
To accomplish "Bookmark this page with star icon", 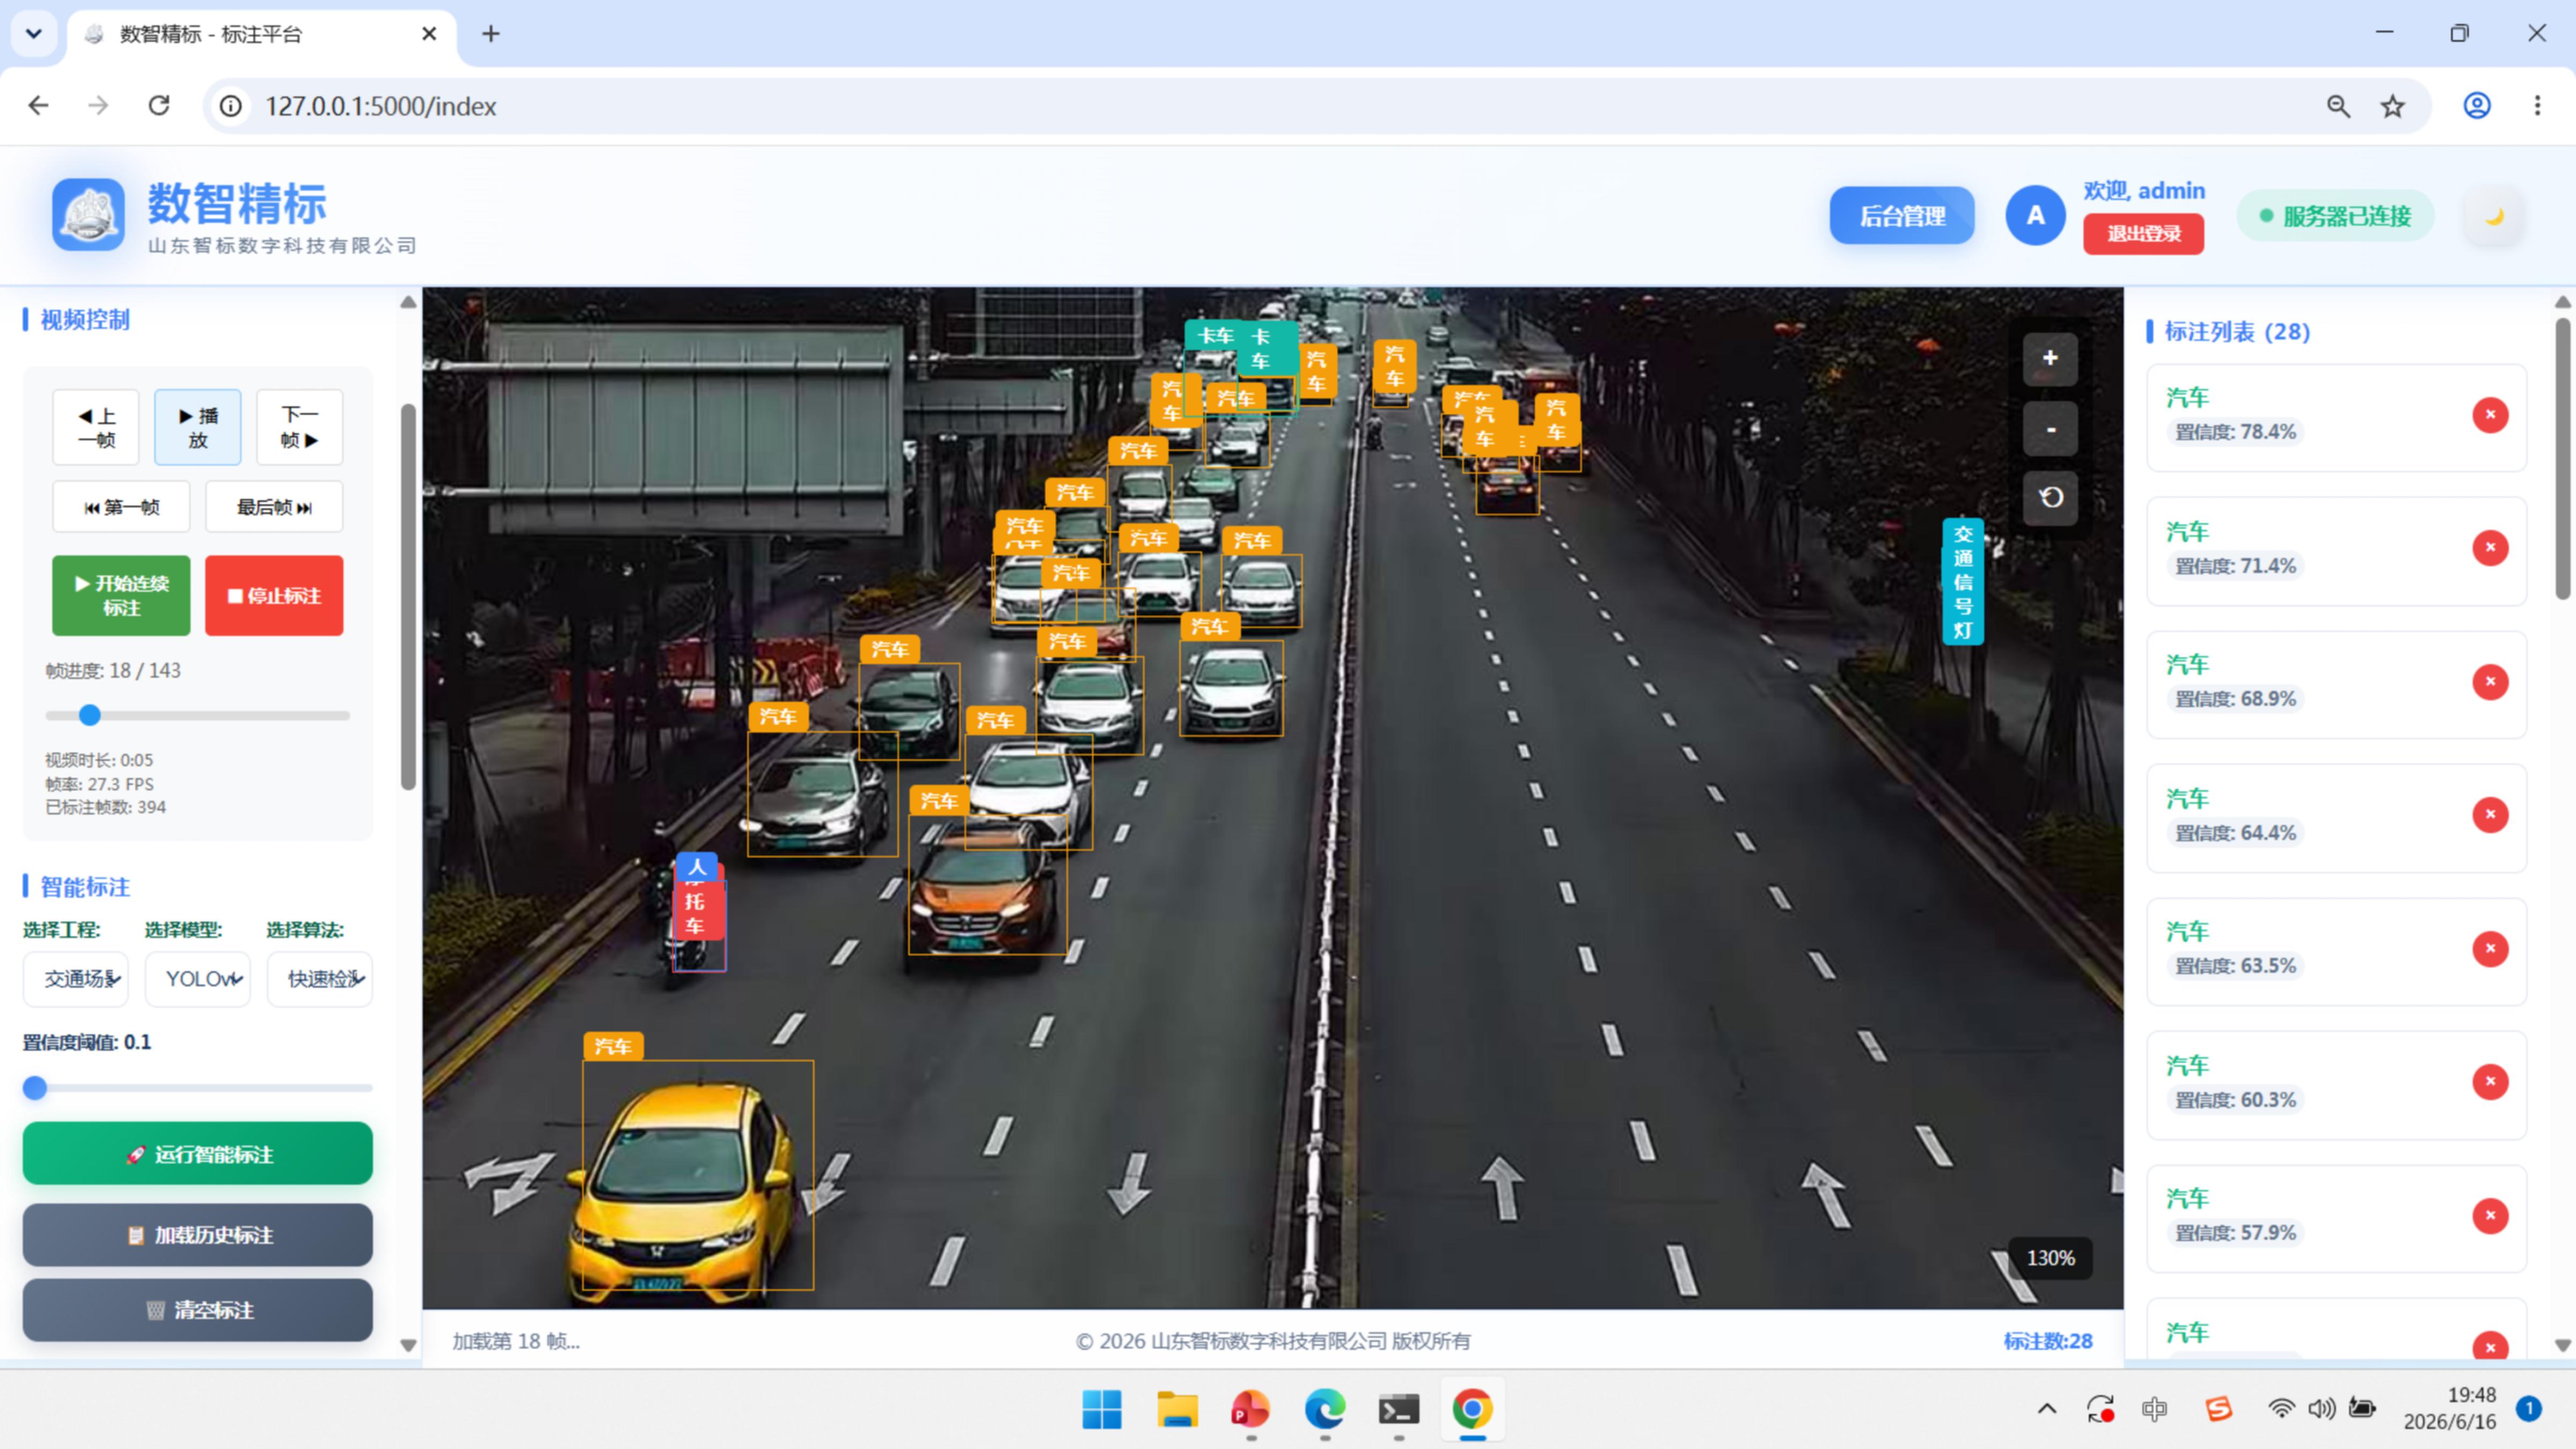I will click(2392, 106).
